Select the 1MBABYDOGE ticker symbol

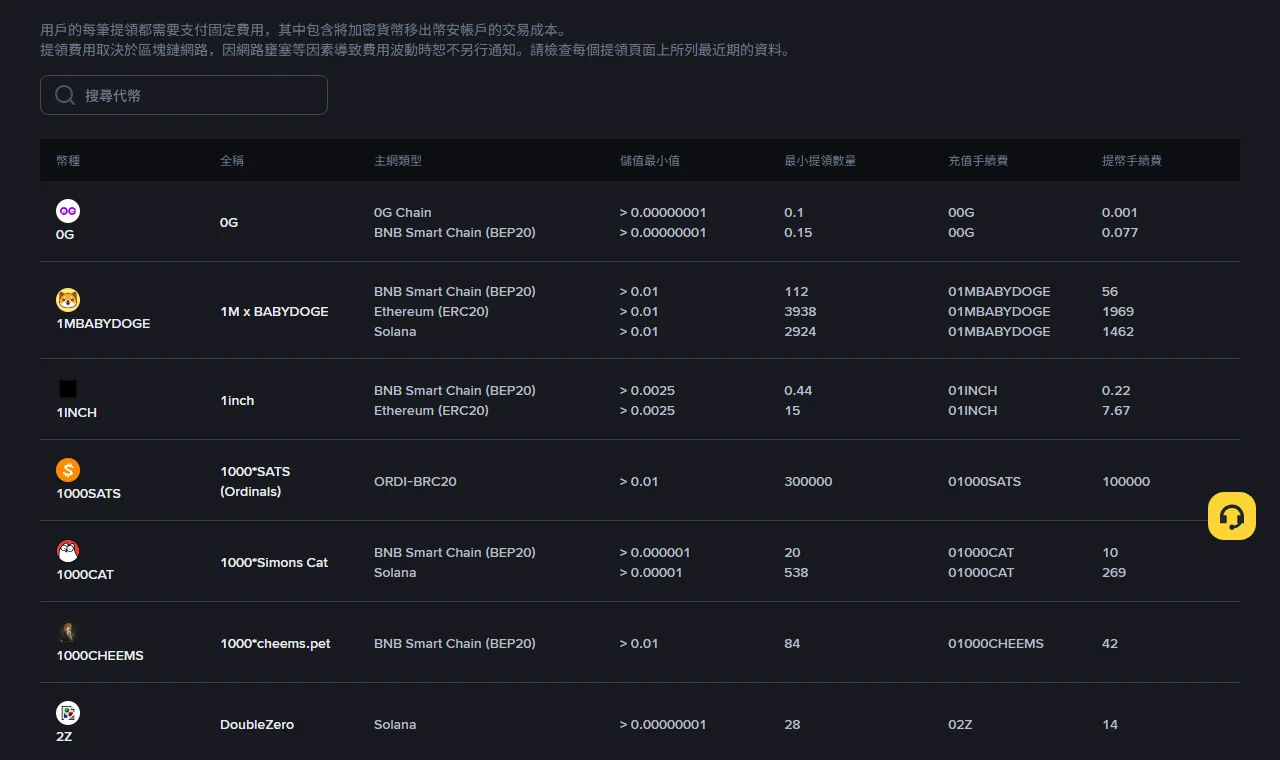[x=103, y=323]
